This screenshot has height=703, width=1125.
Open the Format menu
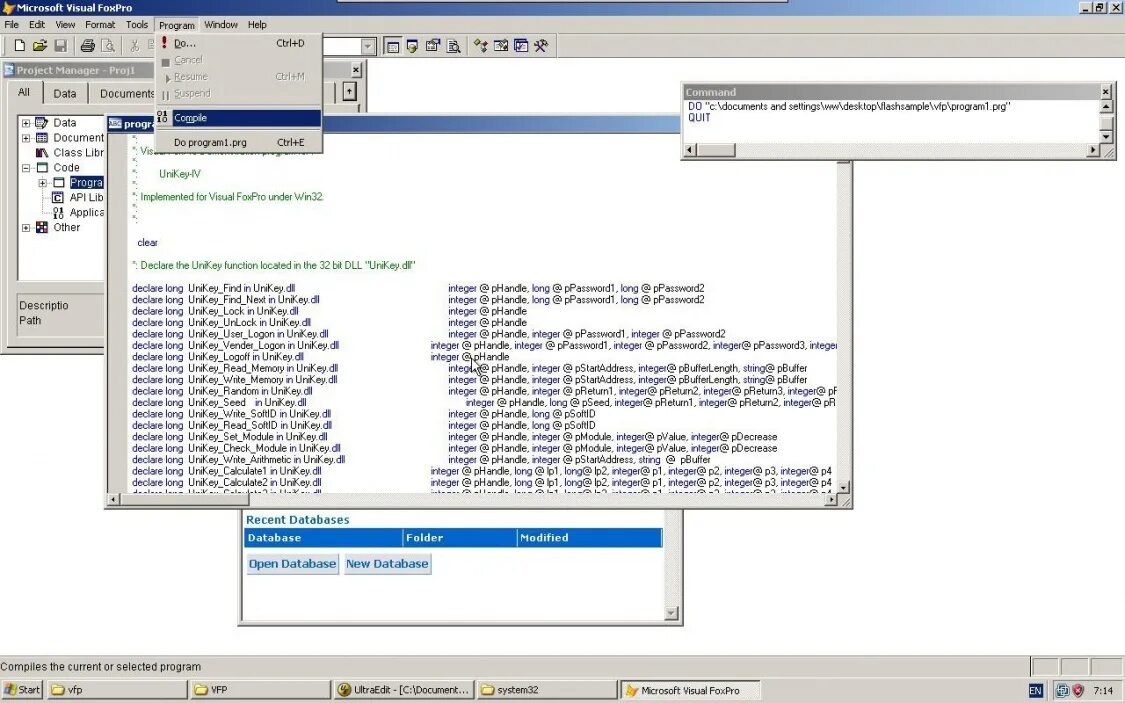100,24
